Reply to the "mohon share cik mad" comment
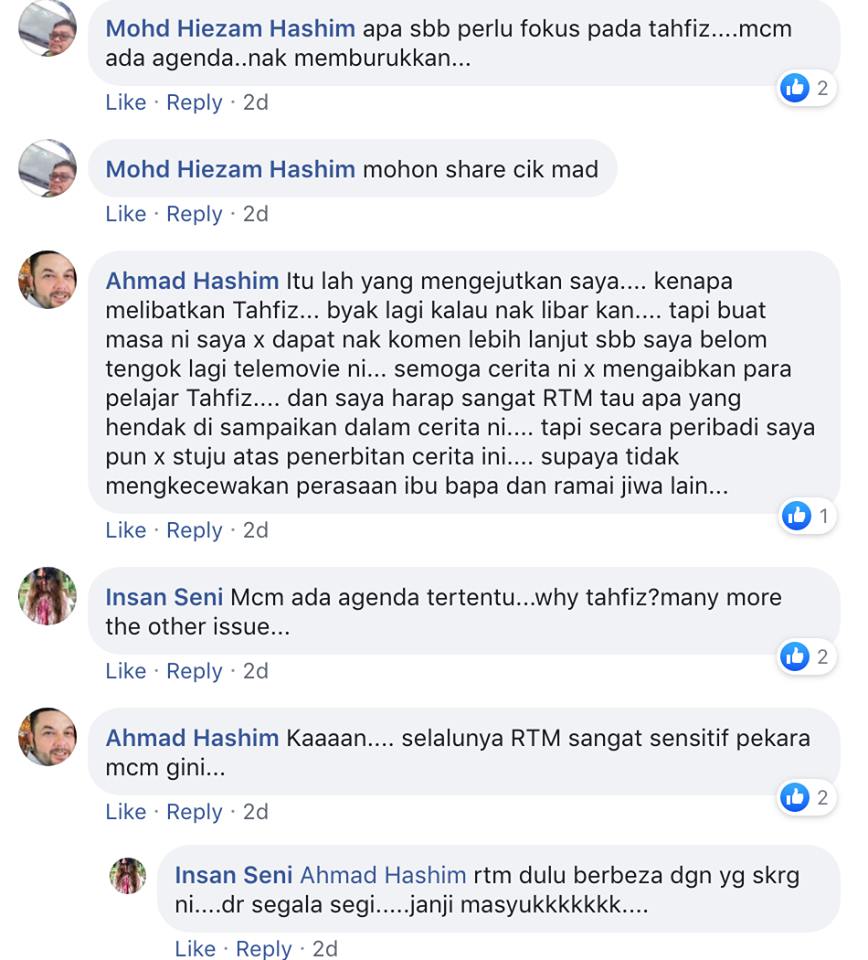 [194, 214]
